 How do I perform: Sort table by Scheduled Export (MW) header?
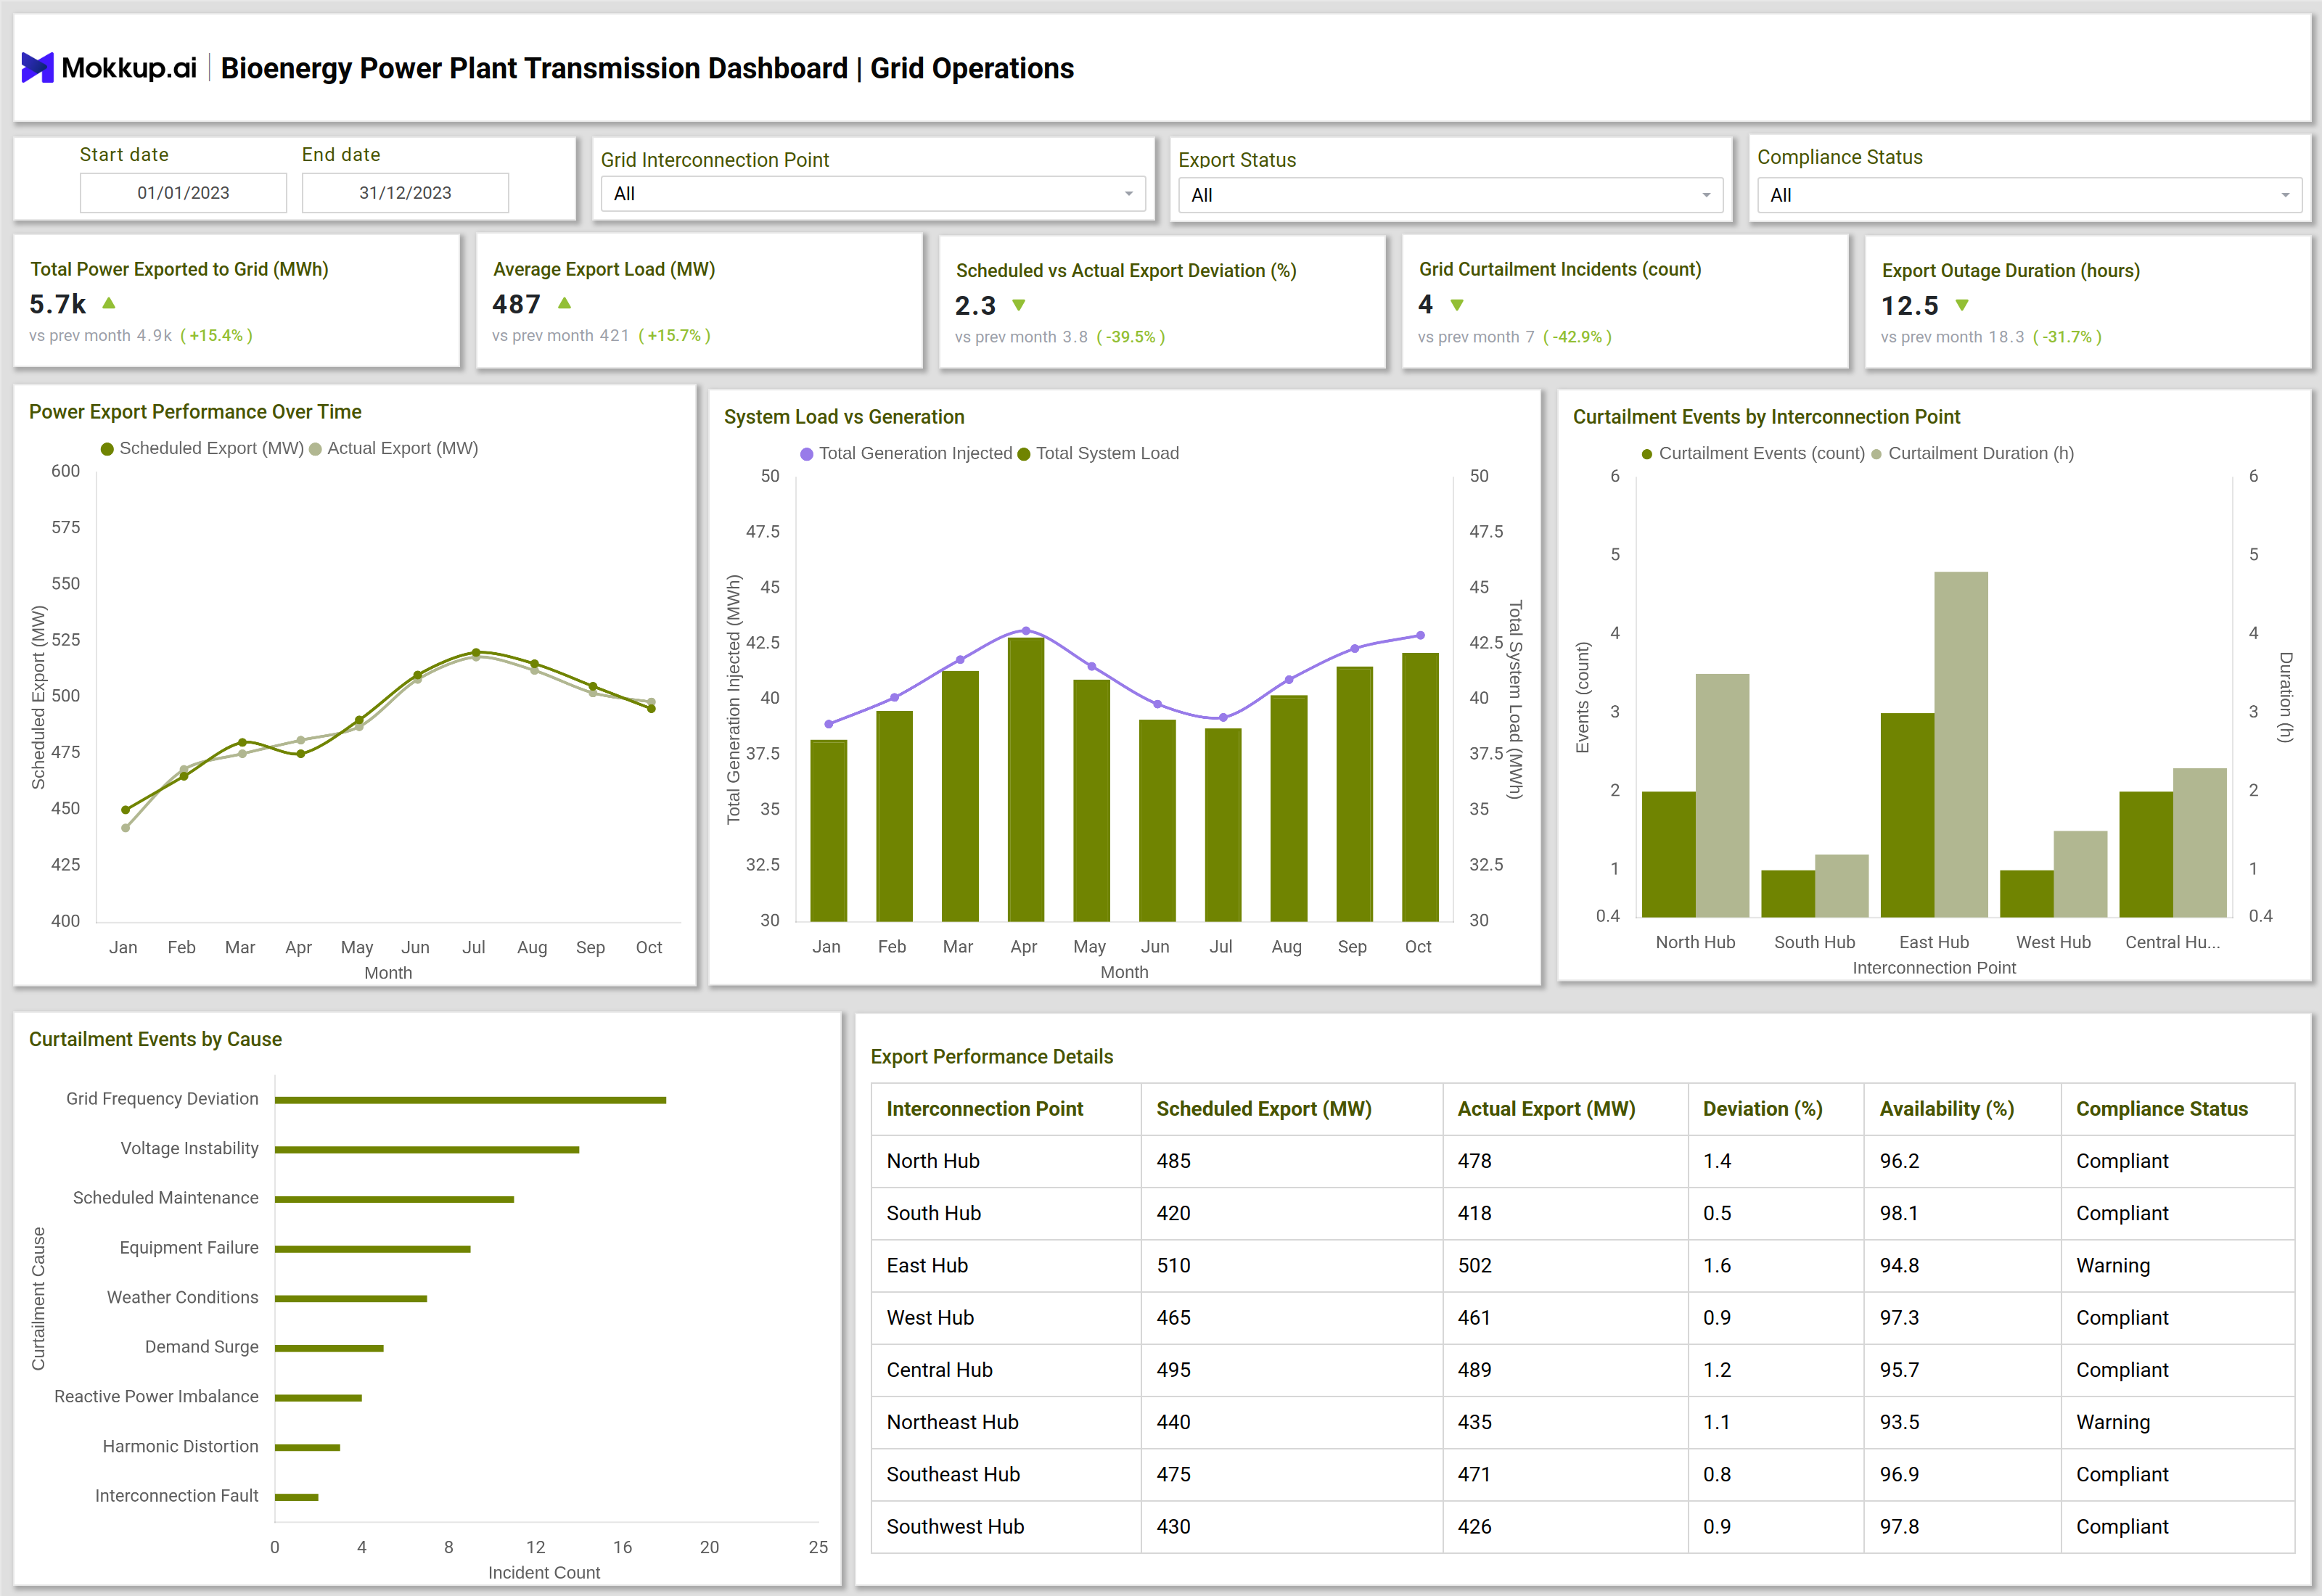tap(1264, 1108)
